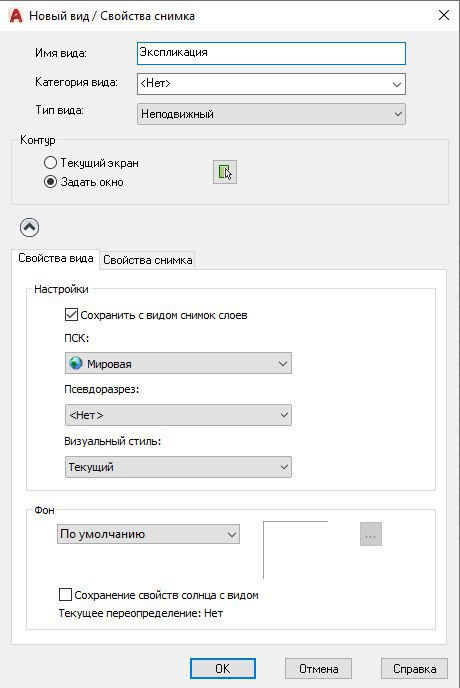Open the Категория вида dropdown
The height and width of the screenshot is (688, 460).
click(271, 84)
